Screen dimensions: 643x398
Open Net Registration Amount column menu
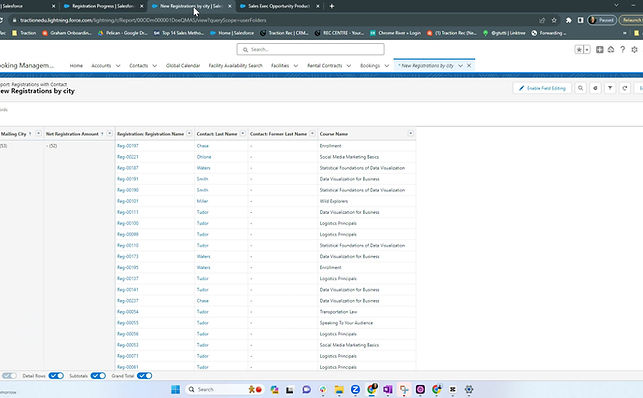click(109, 133)
